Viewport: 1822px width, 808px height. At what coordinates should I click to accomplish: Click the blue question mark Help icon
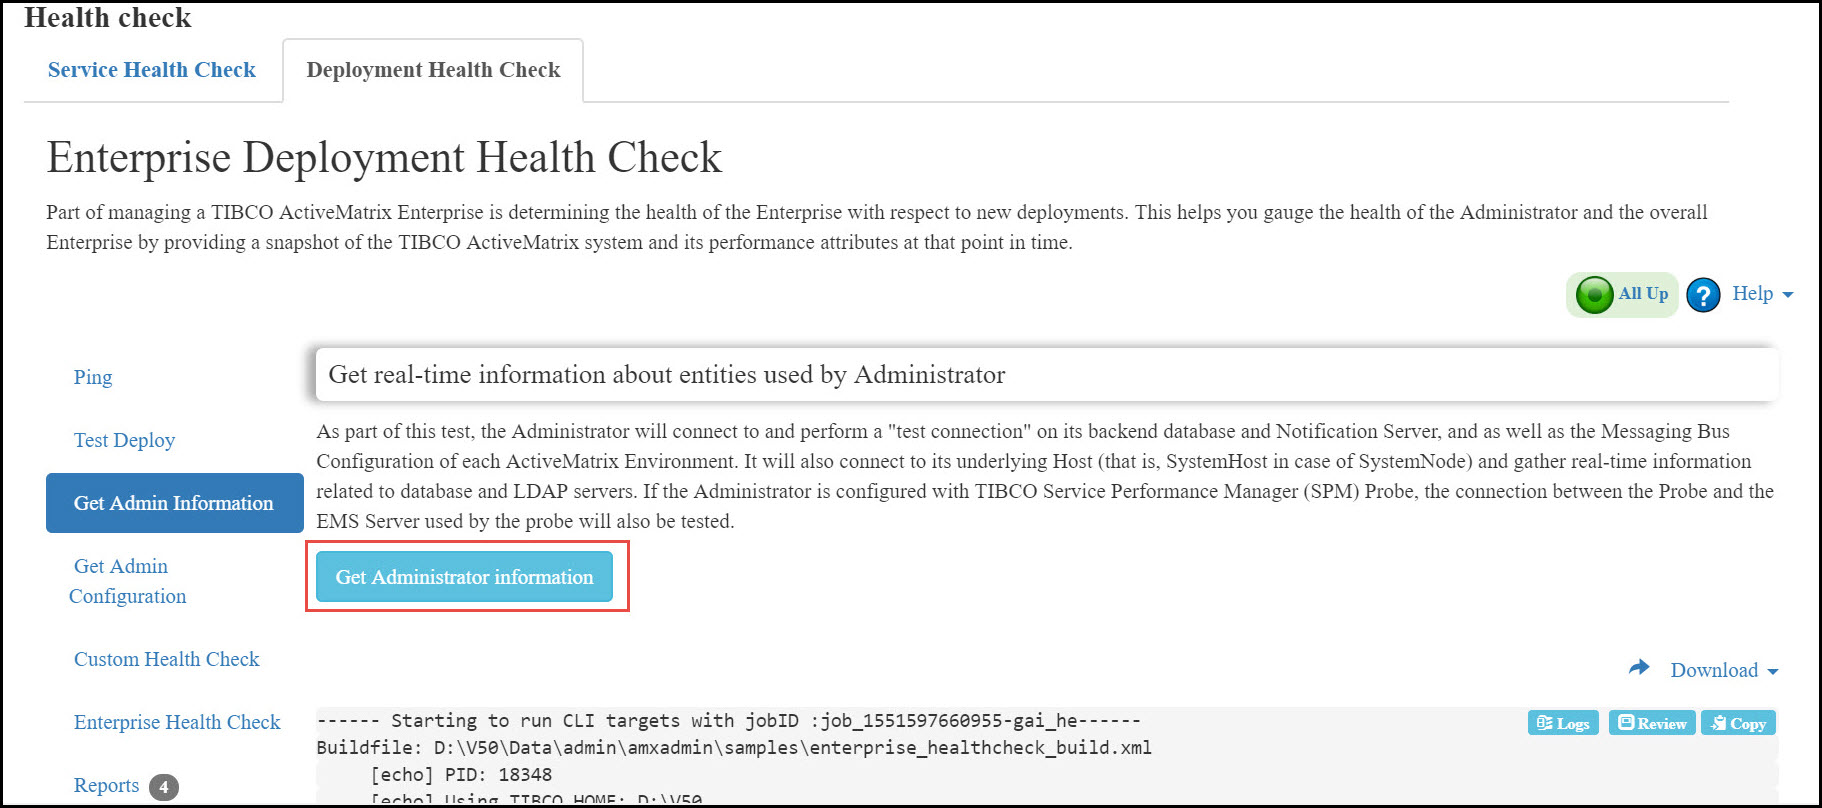point(1703,295)
